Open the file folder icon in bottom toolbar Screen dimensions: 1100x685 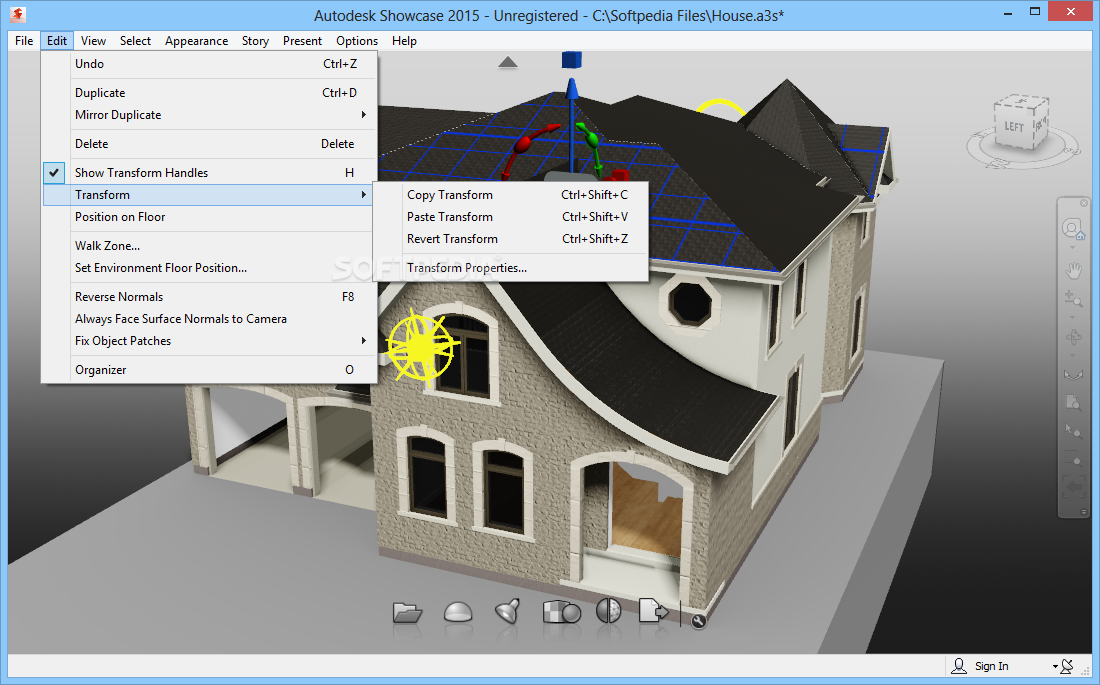coord(407,613)
